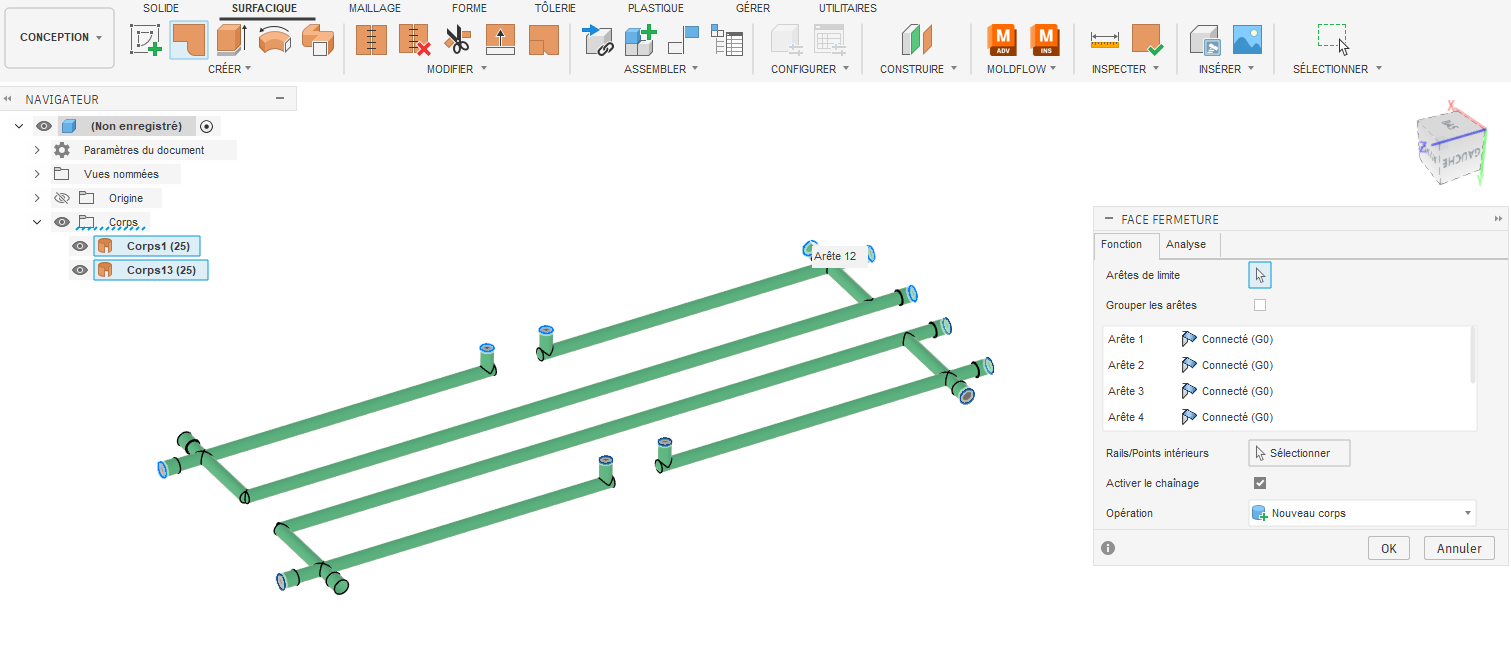Click the Insert image (canvas) icon
1511x653 pixels.
click(1247, 40)
